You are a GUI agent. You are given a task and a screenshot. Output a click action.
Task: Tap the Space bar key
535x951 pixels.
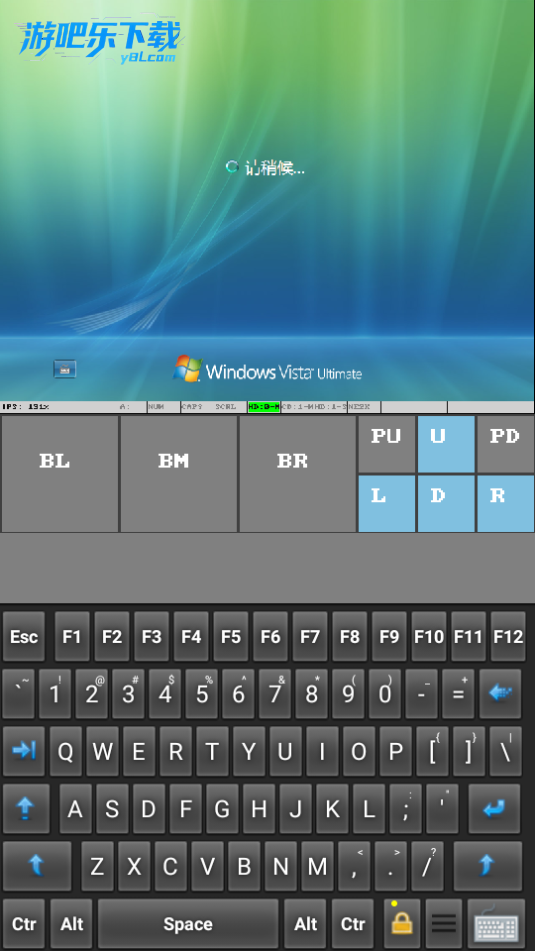point(188,924)
